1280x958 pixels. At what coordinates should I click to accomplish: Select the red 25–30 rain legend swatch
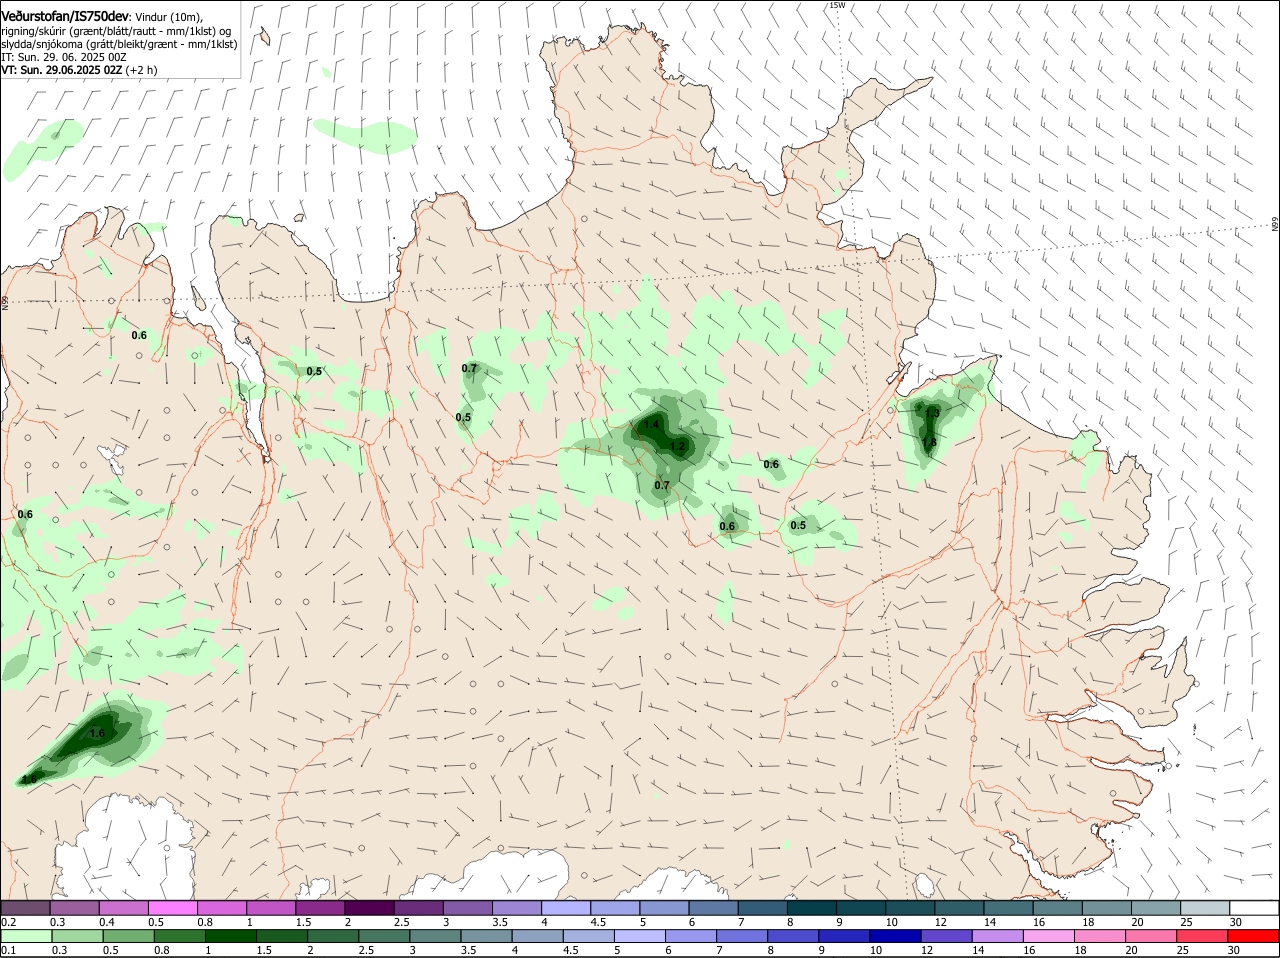1202,936
